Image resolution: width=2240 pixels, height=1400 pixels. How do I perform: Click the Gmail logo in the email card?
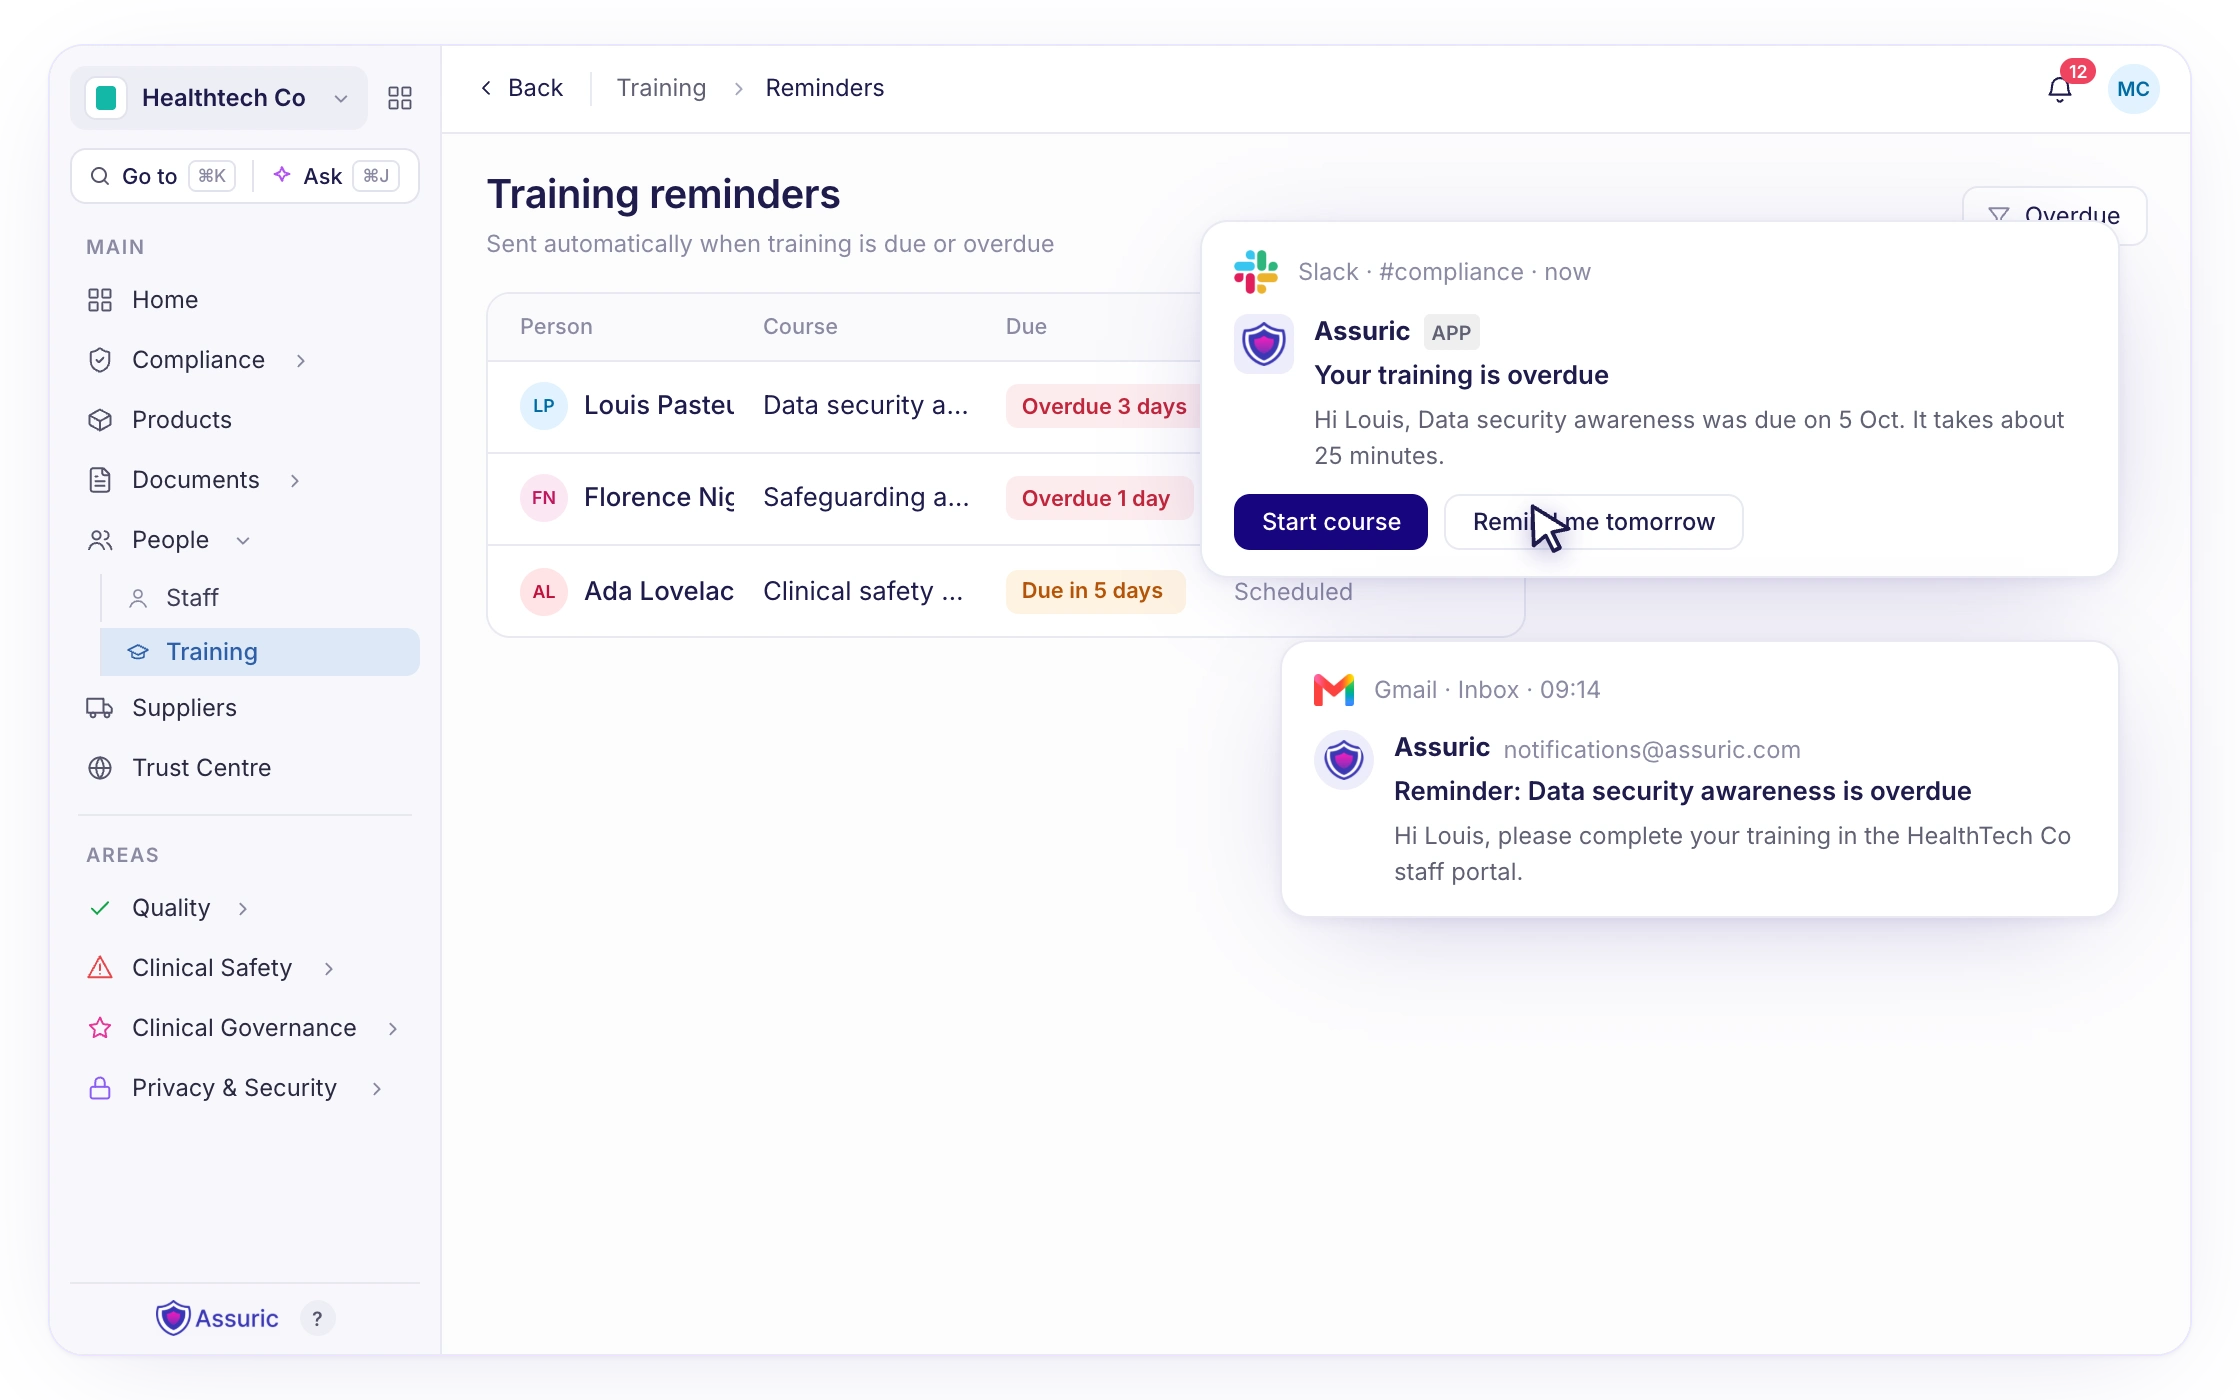click(x=1334, y=690)
